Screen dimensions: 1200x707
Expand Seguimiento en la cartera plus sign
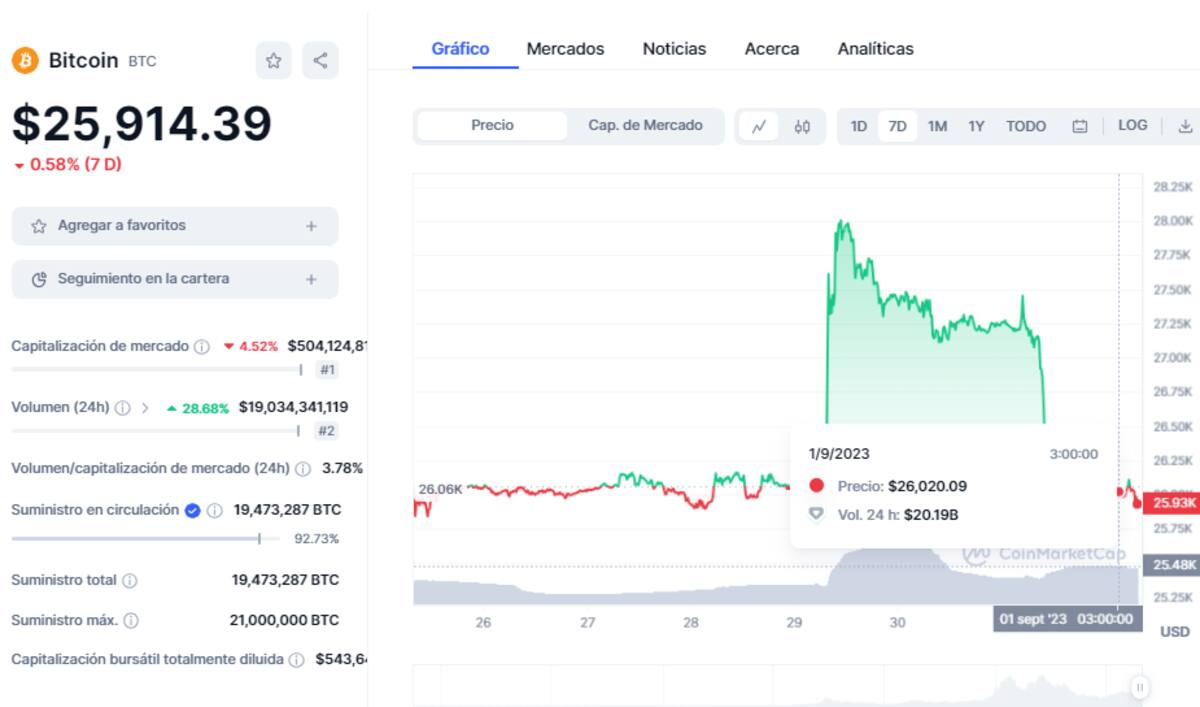[311, 279]
